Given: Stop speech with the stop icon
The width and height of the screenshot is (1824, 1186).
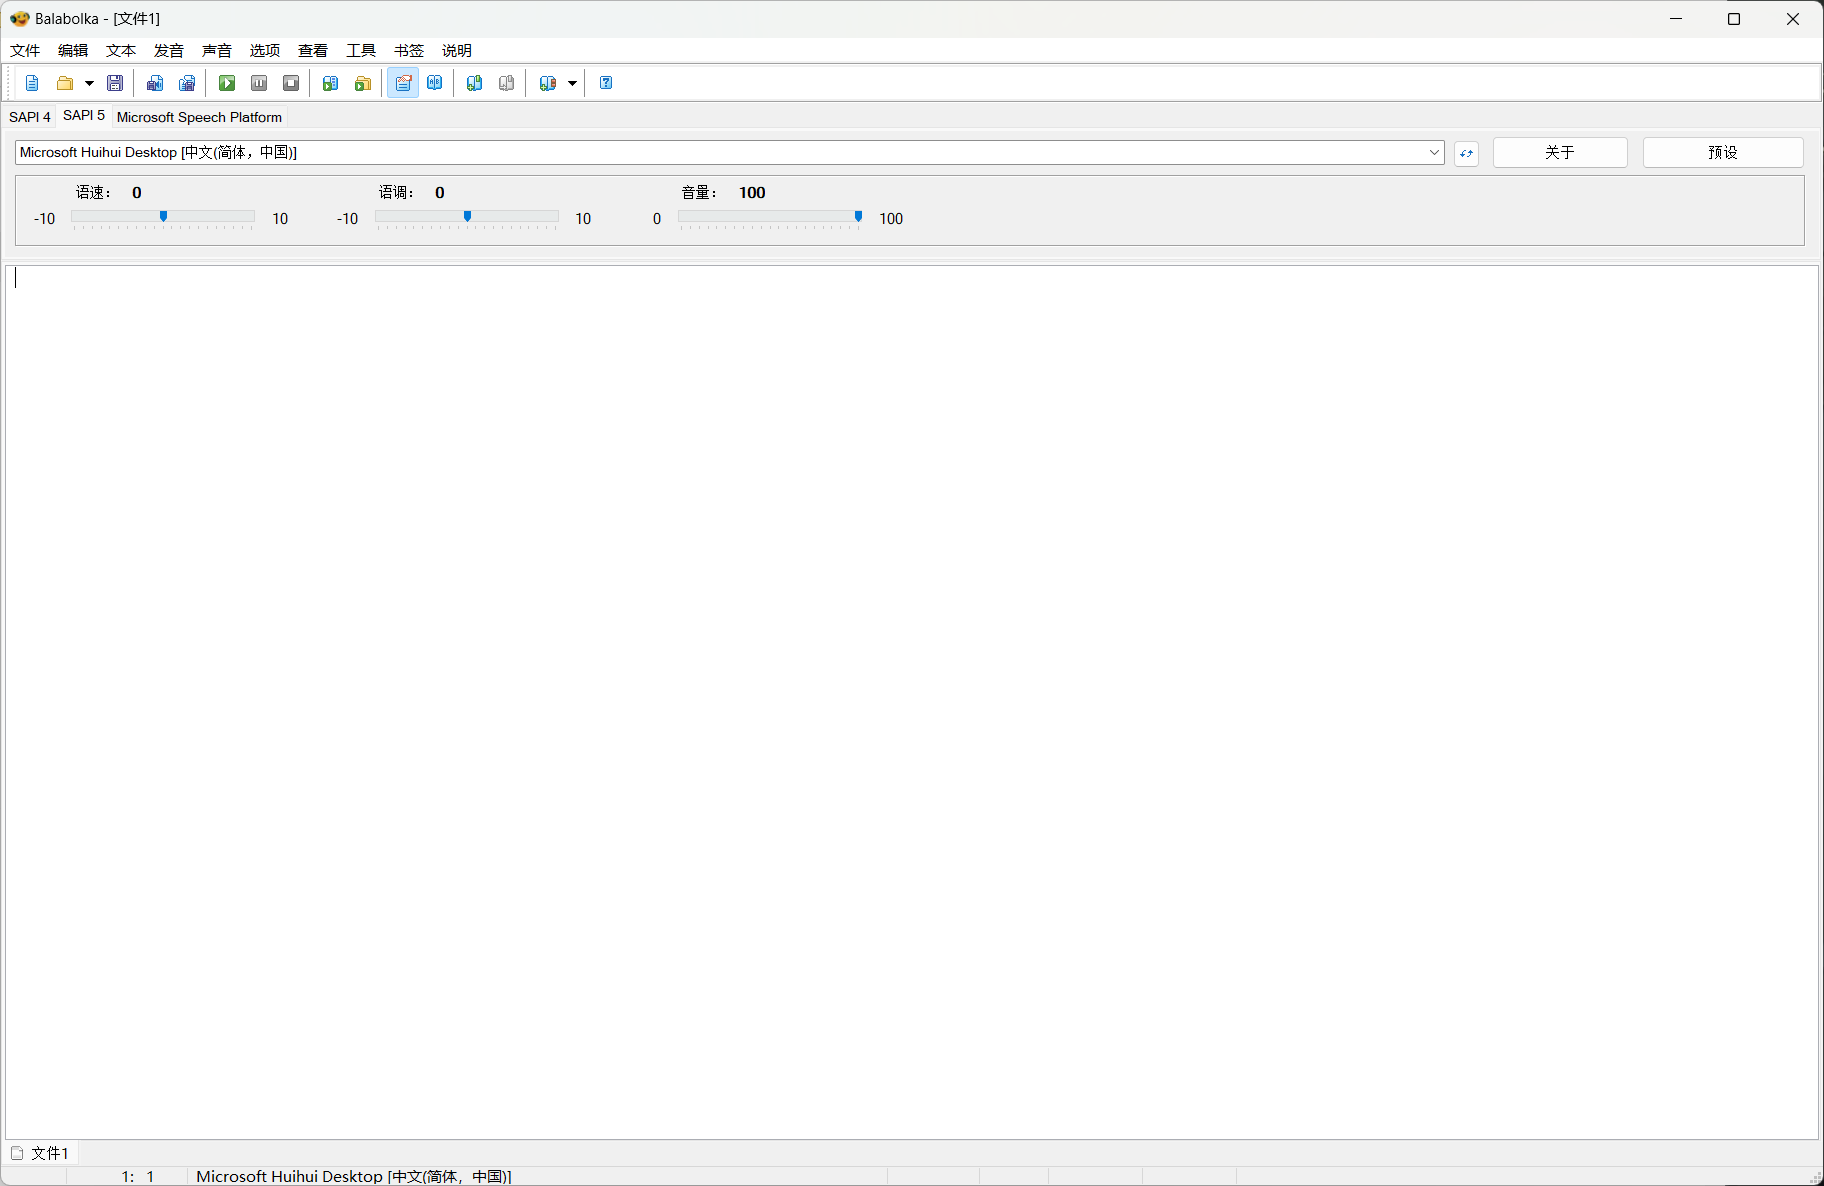Looking at the screenshot, I should click(291, 83).
